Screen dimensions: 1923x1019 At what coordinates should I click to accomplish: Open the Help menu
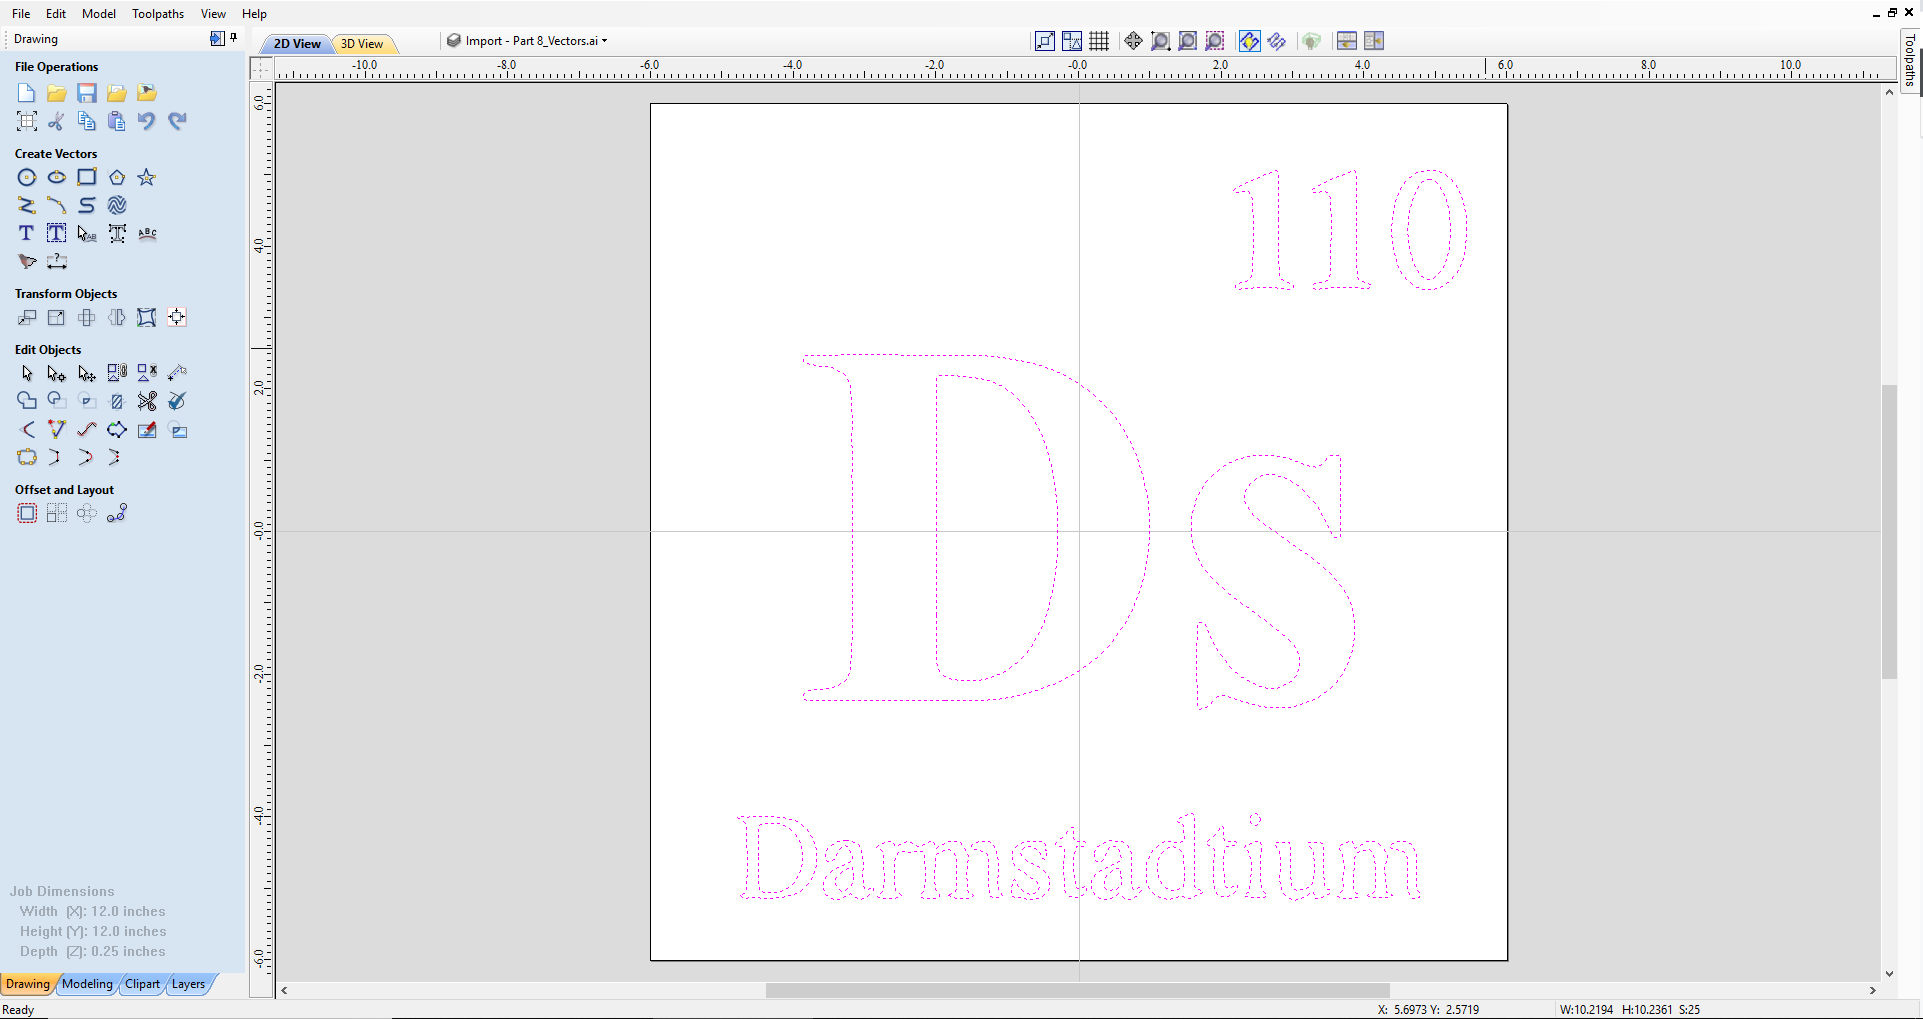click(x=254, y=13)
